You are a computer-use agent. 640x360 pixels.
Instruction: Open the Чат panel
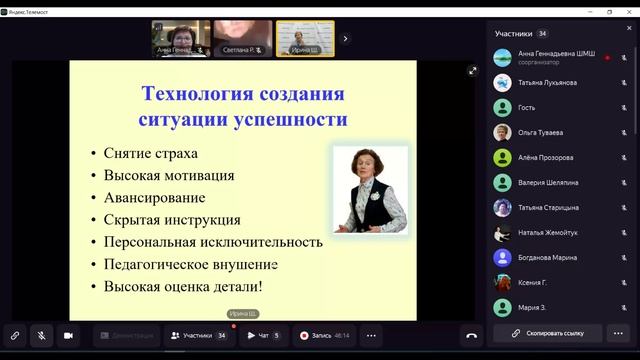[x=264, y=336]
